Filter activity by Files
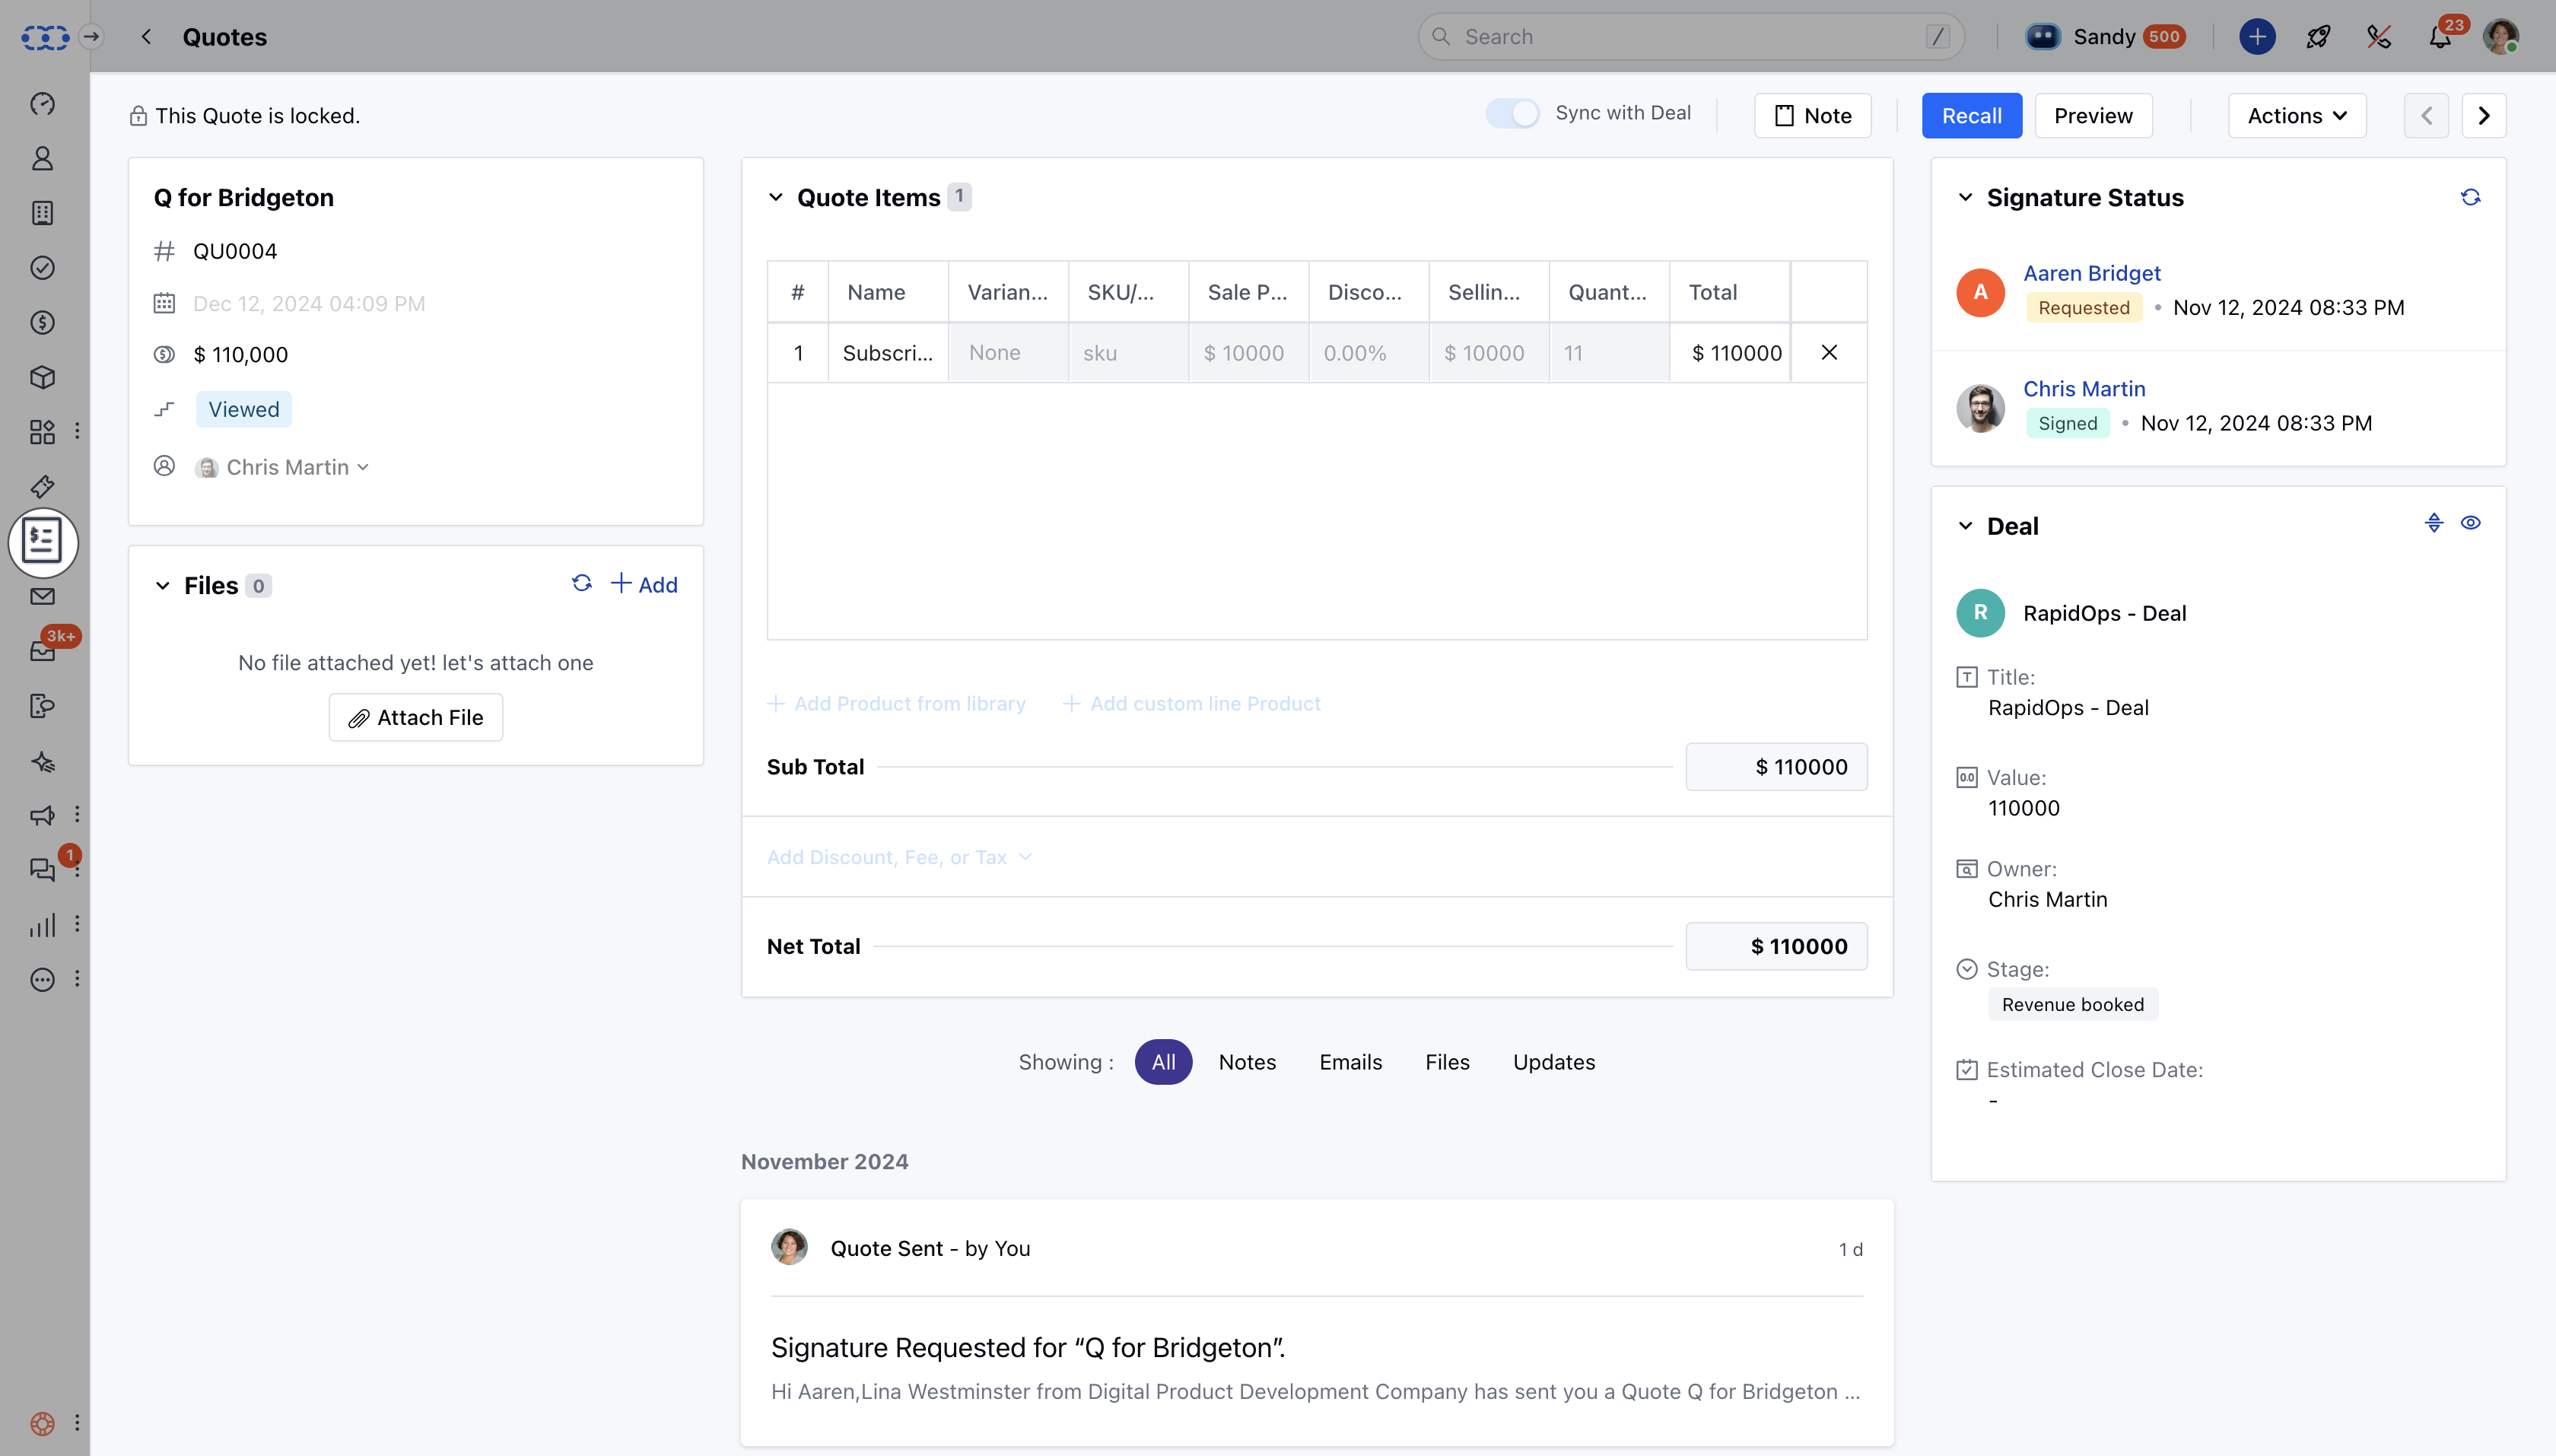Viewport: 2556px width, 1456px height. [x=1447, y=1062]
